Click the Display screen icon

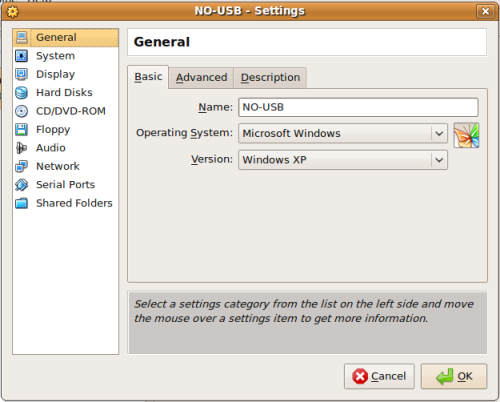coord(22,74)
